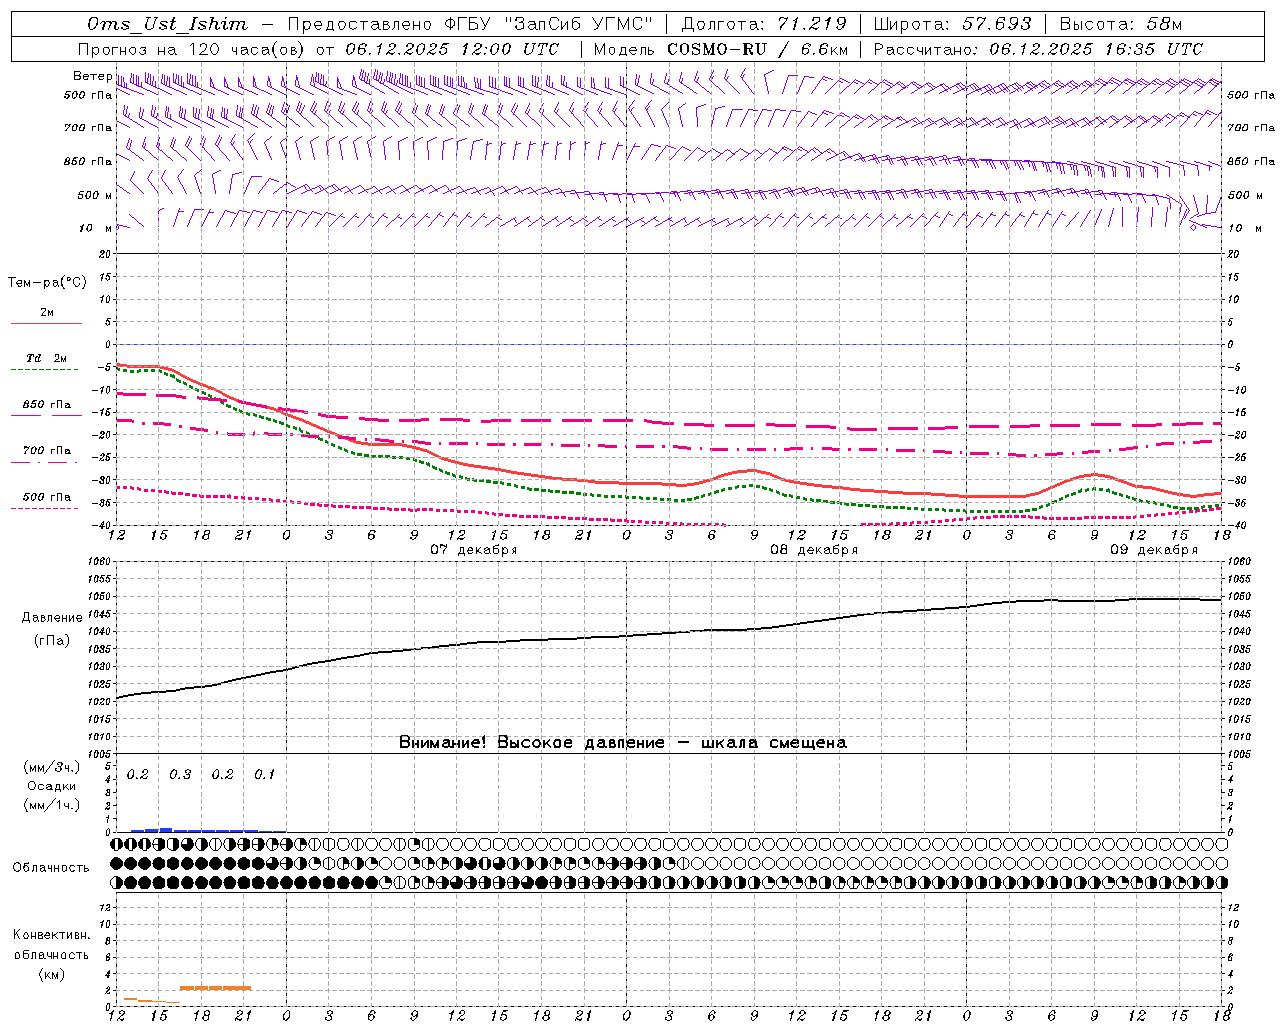Click the forecast length text Прогноз на 120 часа(ов)
This screenshot has height=1024, width=1280.
[x=193, y=49]
